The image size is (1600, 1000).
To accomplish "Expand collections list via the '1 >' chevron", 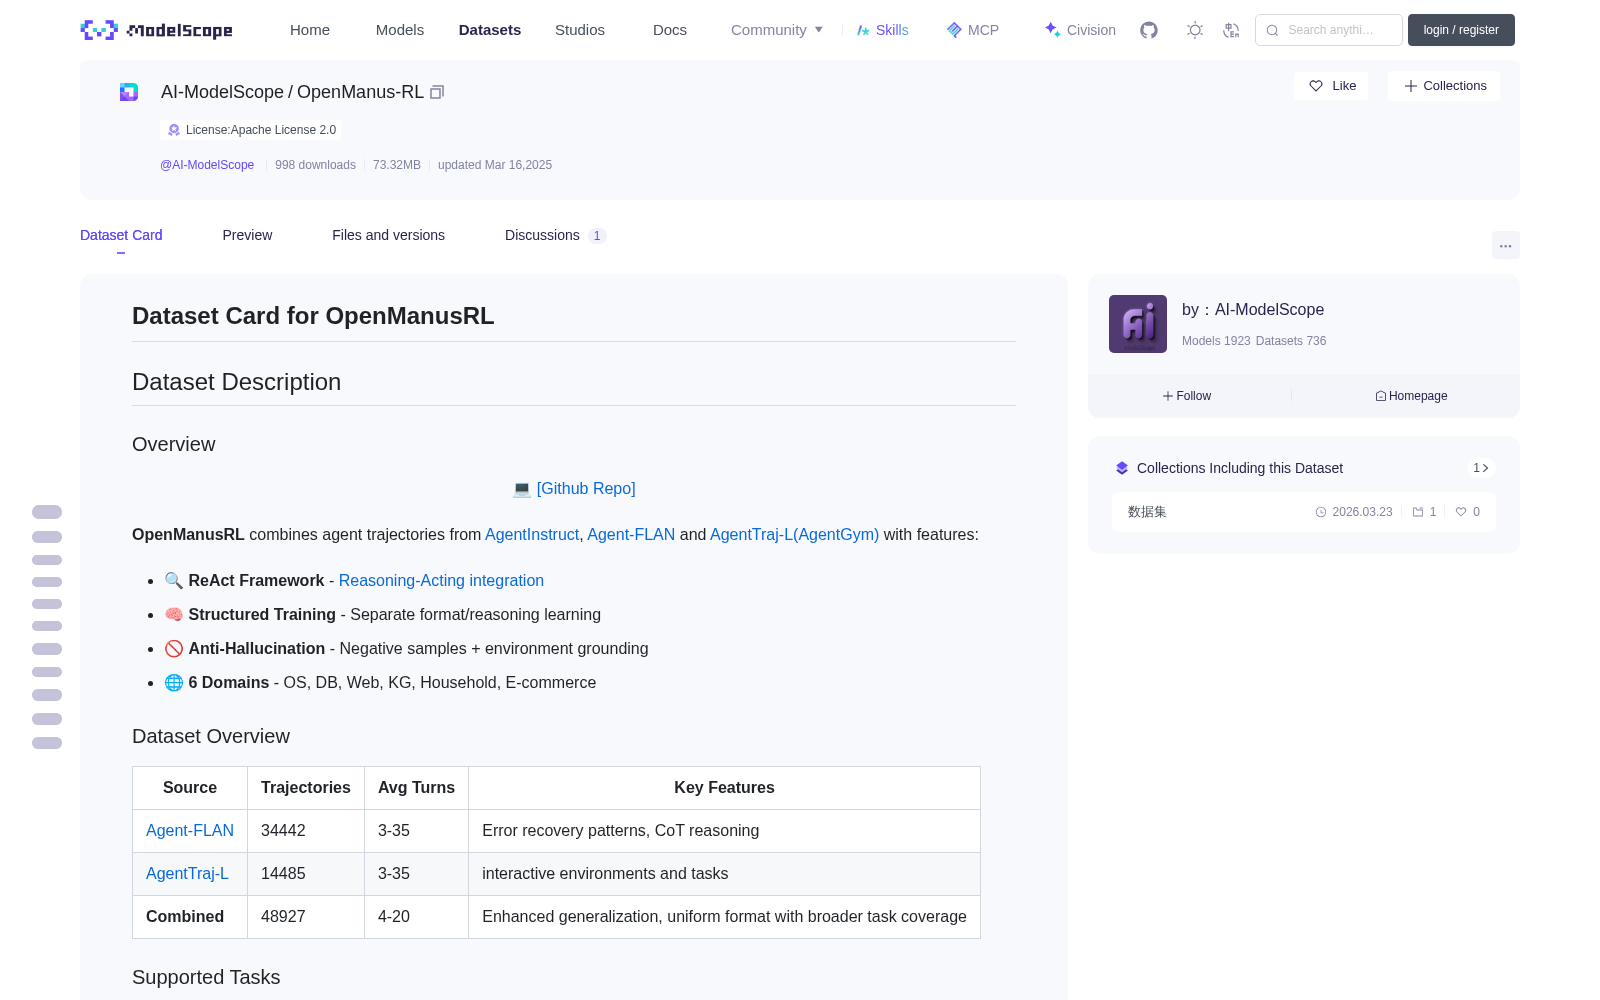I will 1481,468.
